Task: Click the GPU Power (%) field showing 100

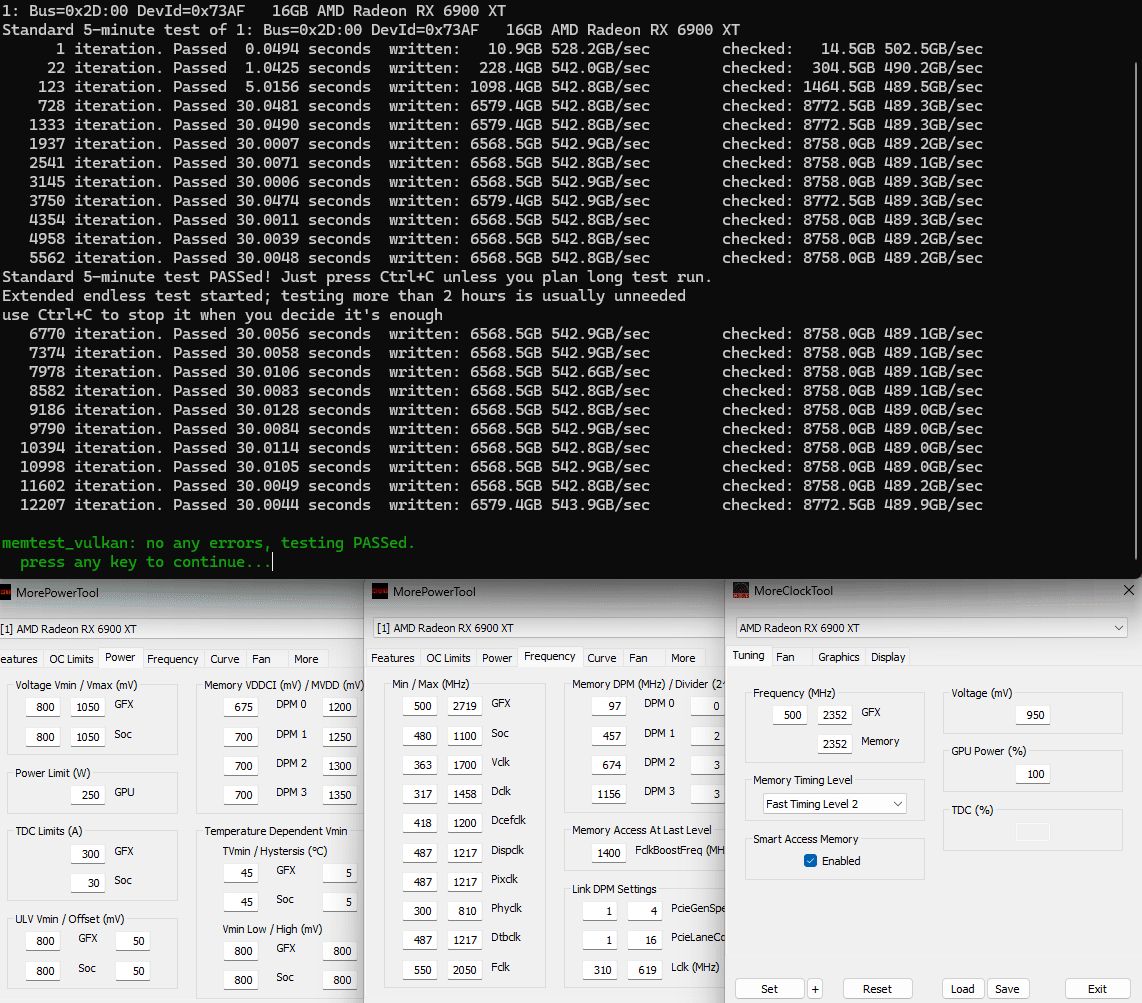Action: (x=1033, y=774)
